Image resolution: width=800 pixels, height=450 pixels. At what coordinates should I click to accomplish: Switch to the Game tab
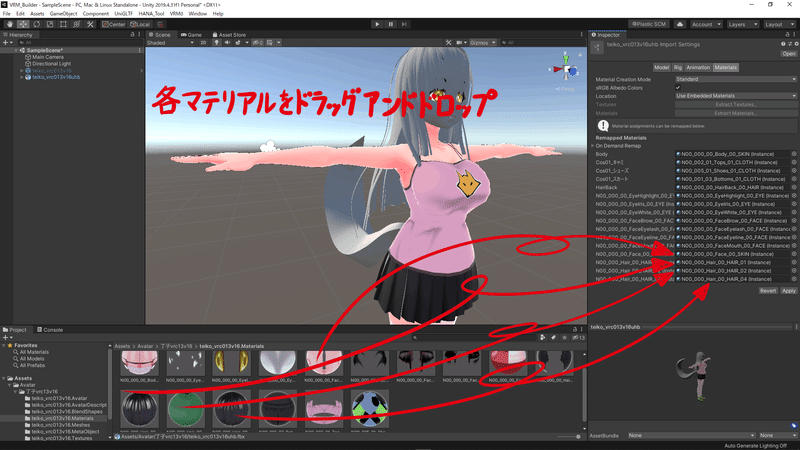coord(191,35)
